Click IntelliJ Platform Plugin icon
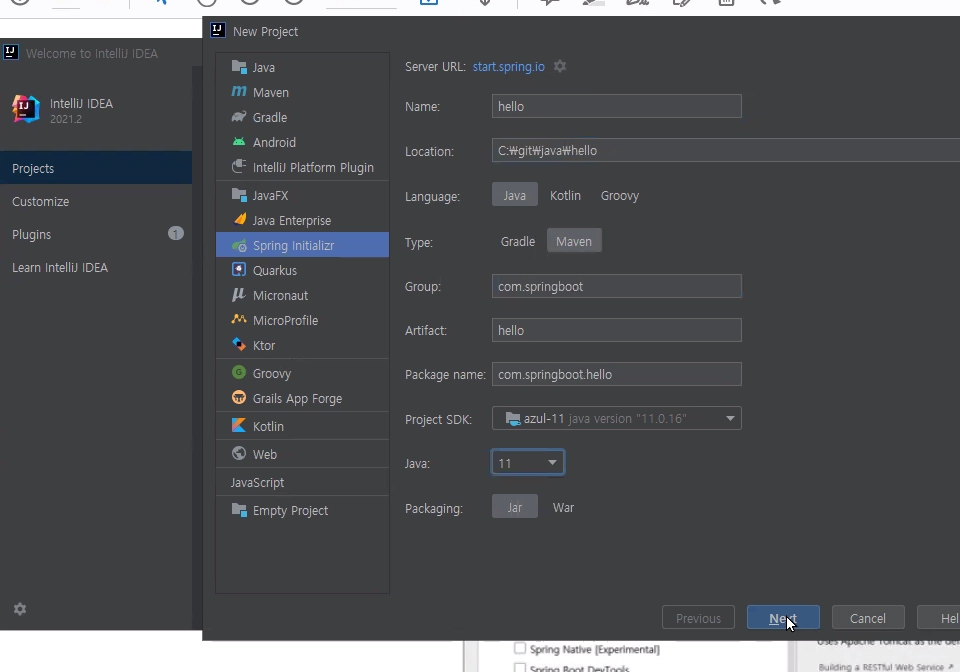960x672 pixels. click(239, 166)
